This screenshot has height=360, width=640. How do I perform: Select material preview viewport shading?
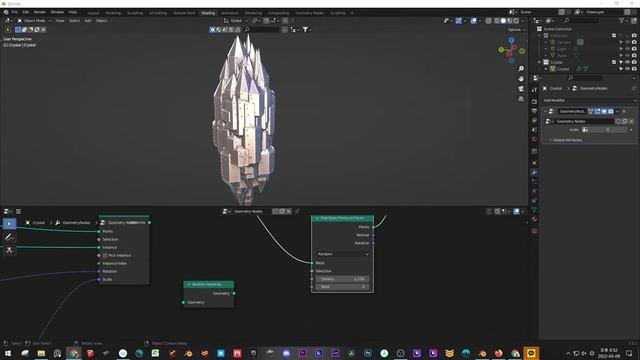pyautogui.click(x=510, y=20)
